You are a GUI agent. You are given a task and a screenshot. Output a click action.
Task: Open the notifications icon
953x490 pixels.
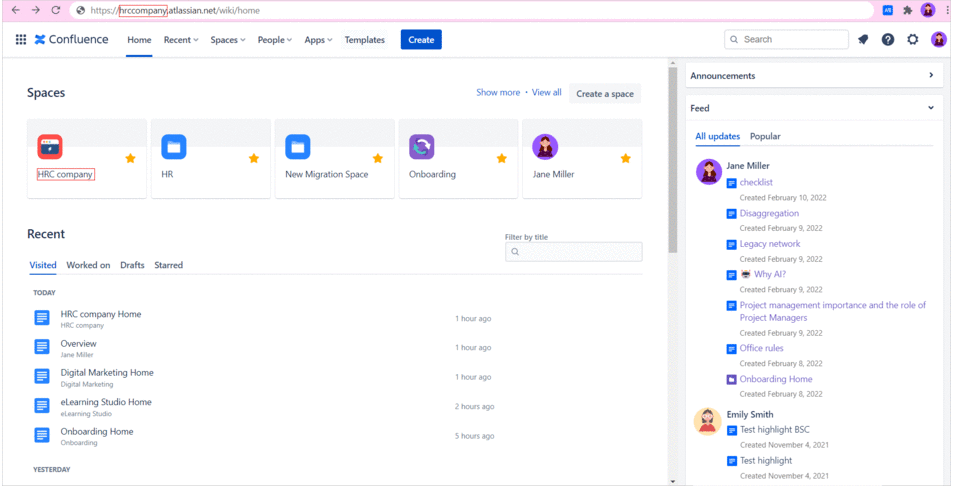pyautogui.click(x=863, y=40)
